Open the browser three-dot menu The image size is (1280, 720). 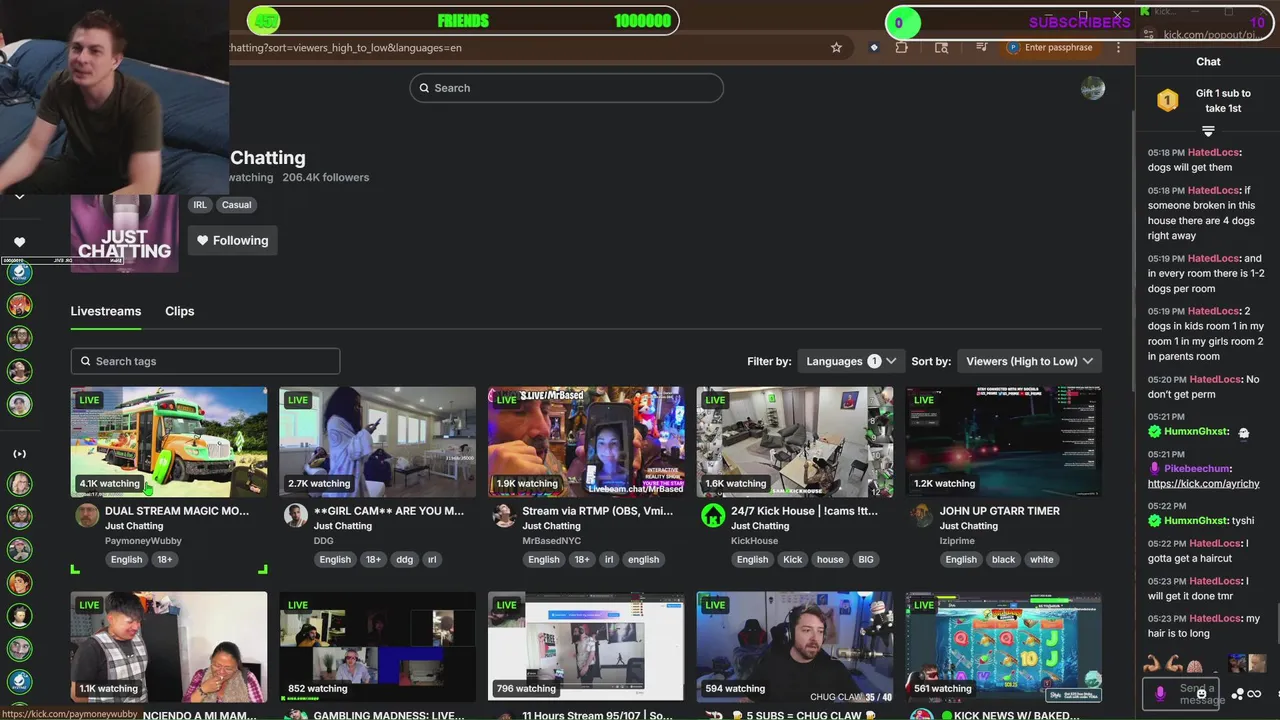pos(1118,47)
